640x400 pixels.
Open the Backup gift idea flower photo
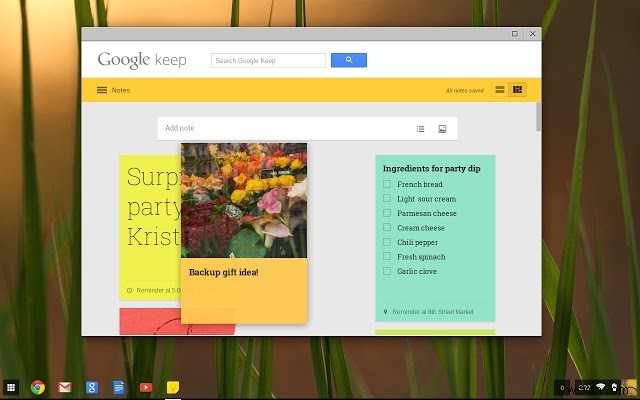click(244, 200)
